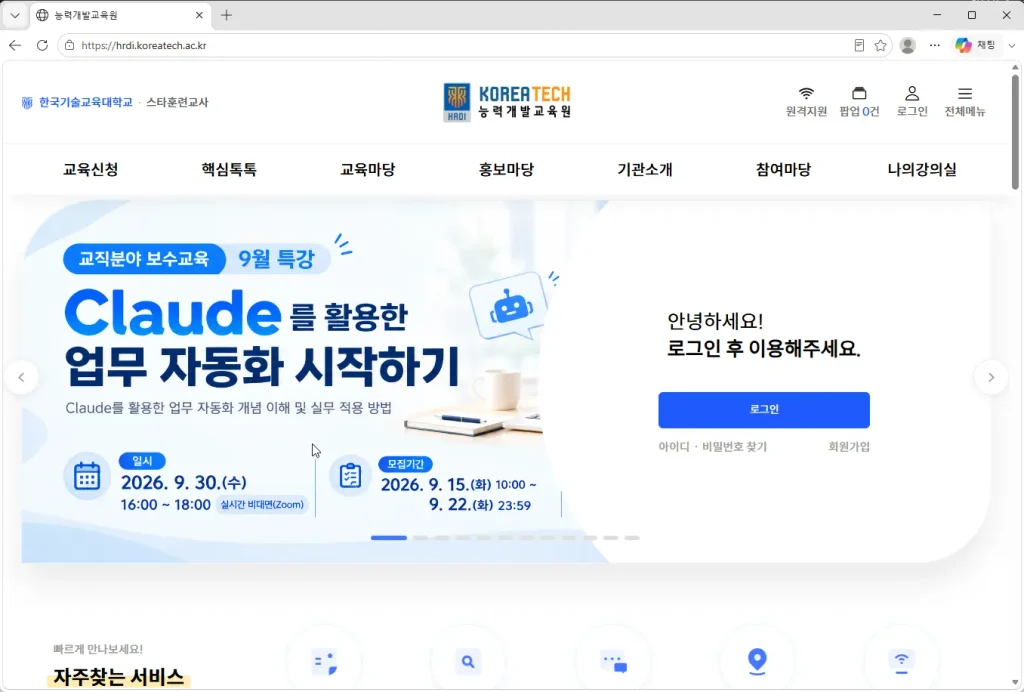Click the 일시 badge

142,461
